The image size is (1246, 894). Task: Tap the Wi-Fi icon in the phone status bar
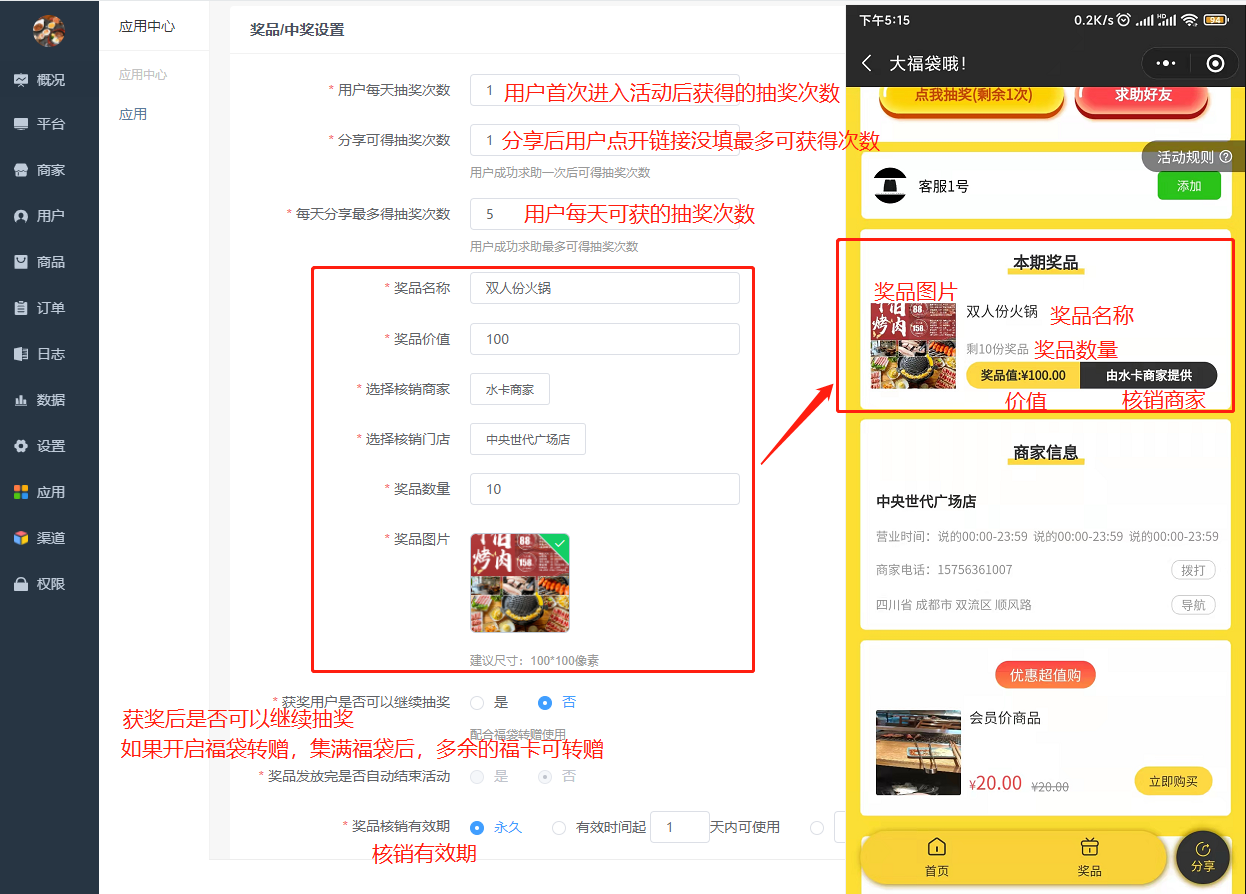point(1189,20)
